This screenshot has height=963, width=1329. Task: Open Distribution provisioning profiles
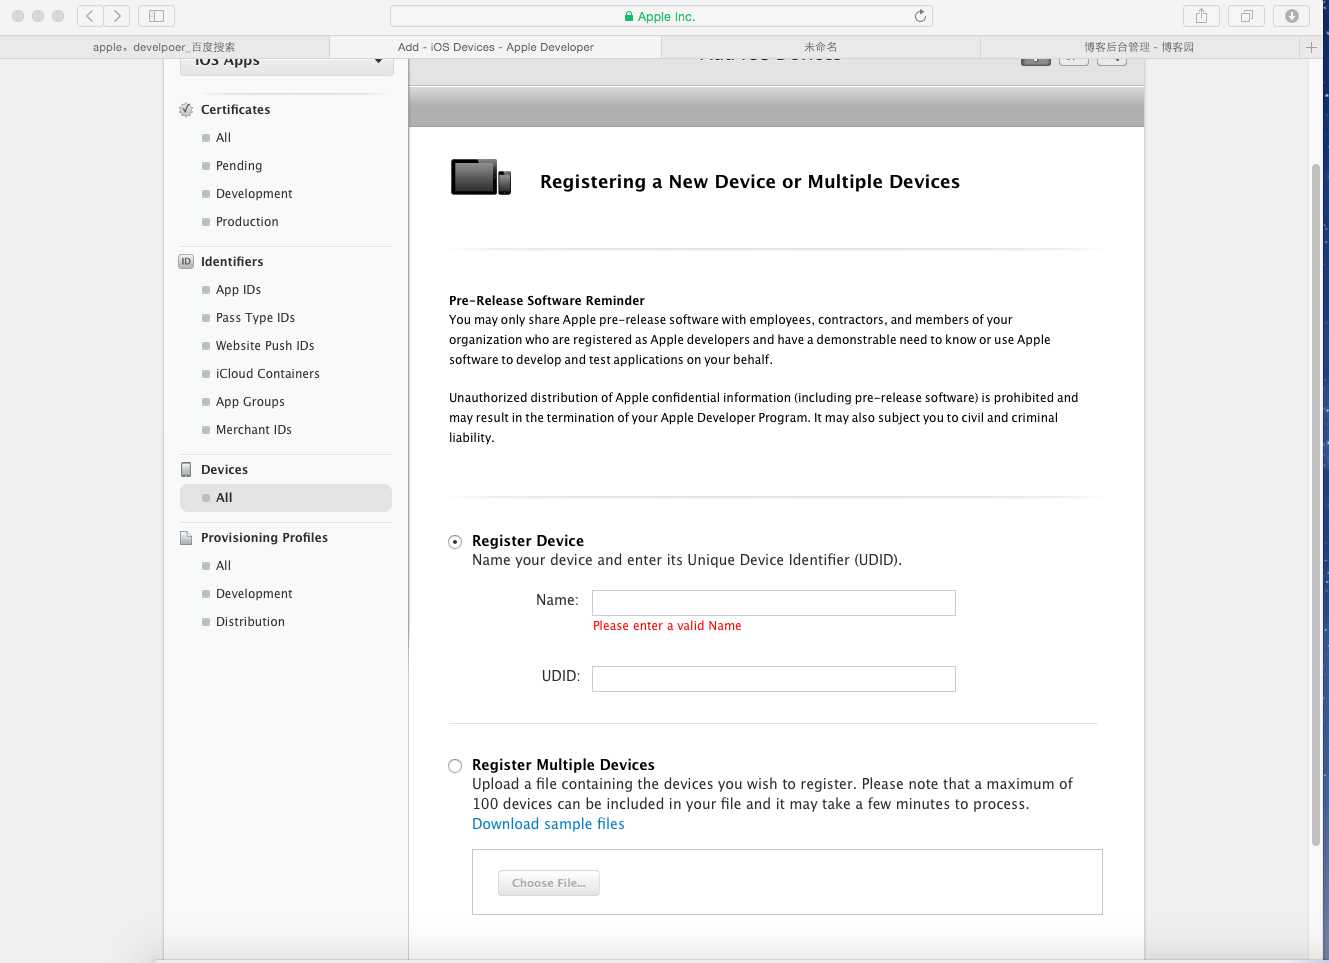250,622
